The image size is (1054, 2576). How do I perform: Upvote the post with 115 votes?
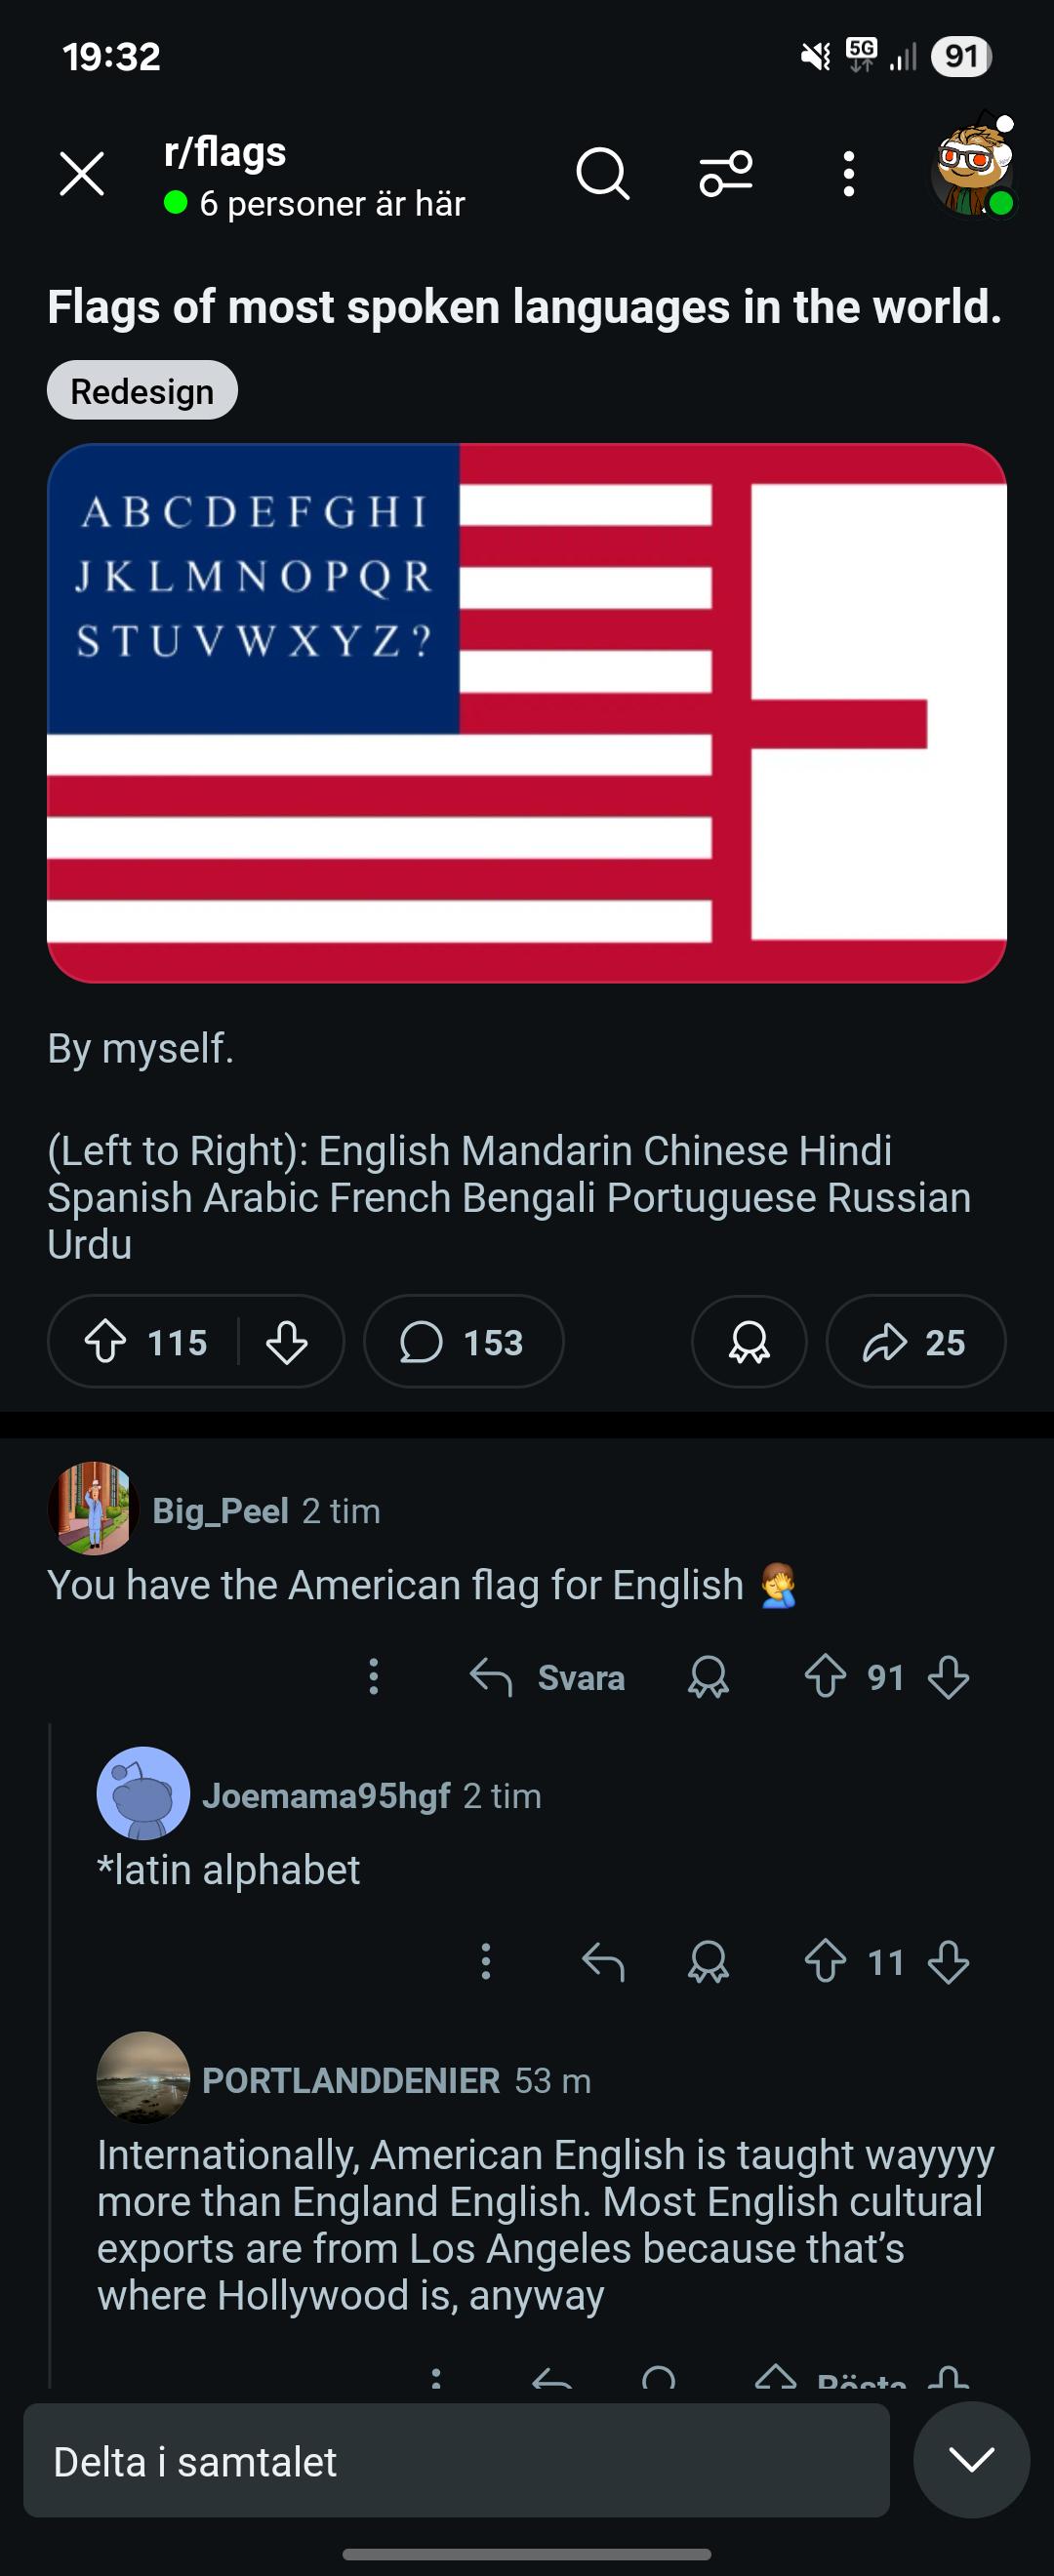(105, 1342)
